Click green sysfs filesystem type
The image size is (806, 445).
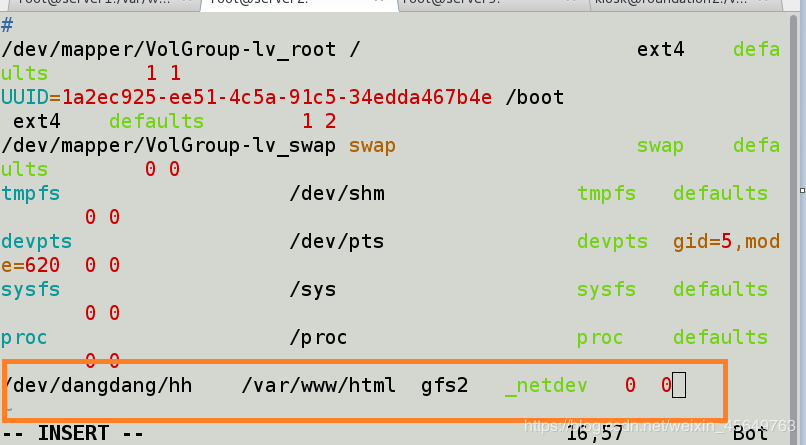[x=607, y=290]
